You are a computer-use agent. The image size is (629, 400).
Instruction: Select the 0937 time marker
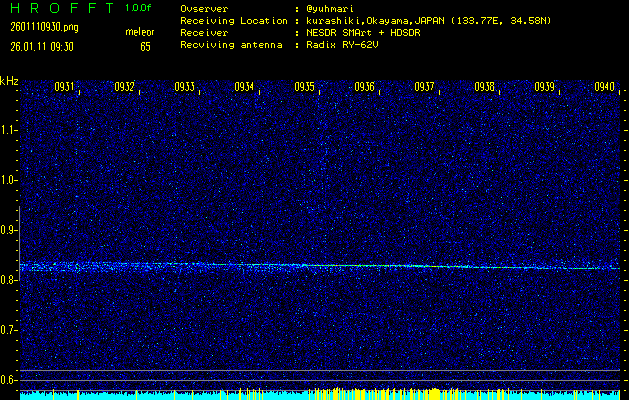[424, 87]
